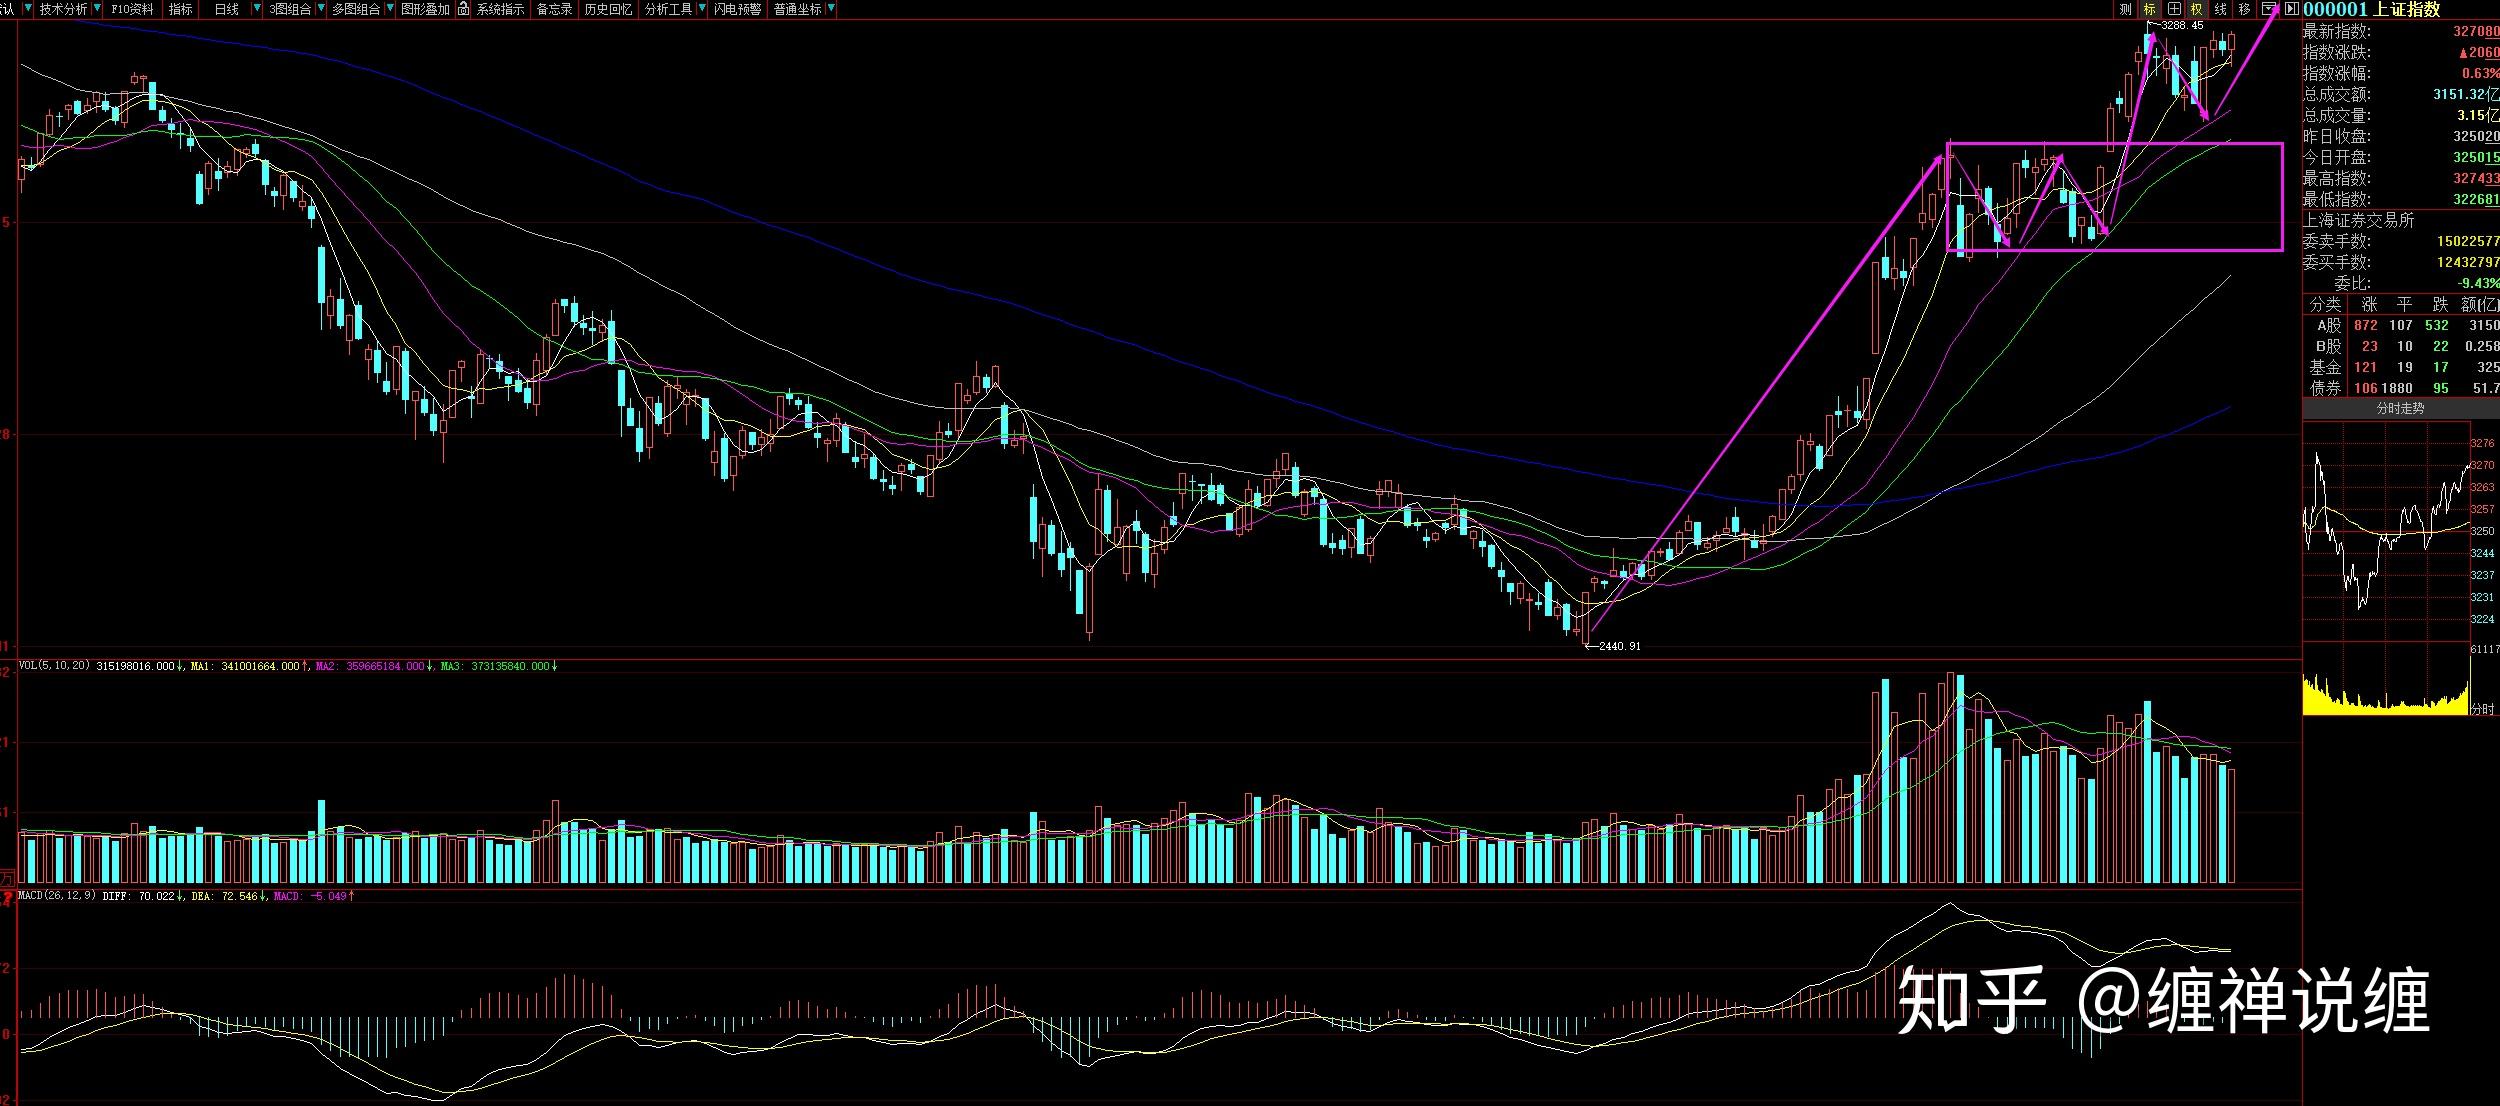This screenshot has height=1106, width=2500.
Task: Open the 指标 indicator menu
Action: pos(181,9)
